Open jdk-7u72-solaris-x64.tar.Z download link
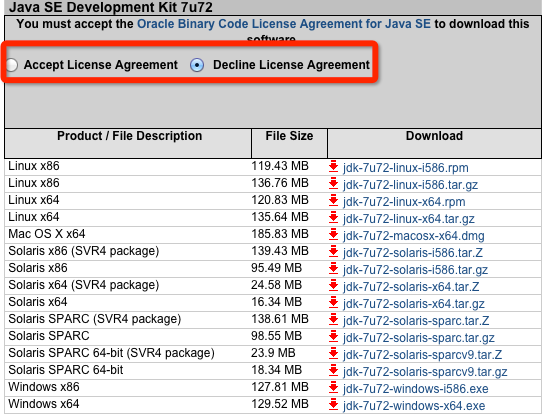 point(411,287)
